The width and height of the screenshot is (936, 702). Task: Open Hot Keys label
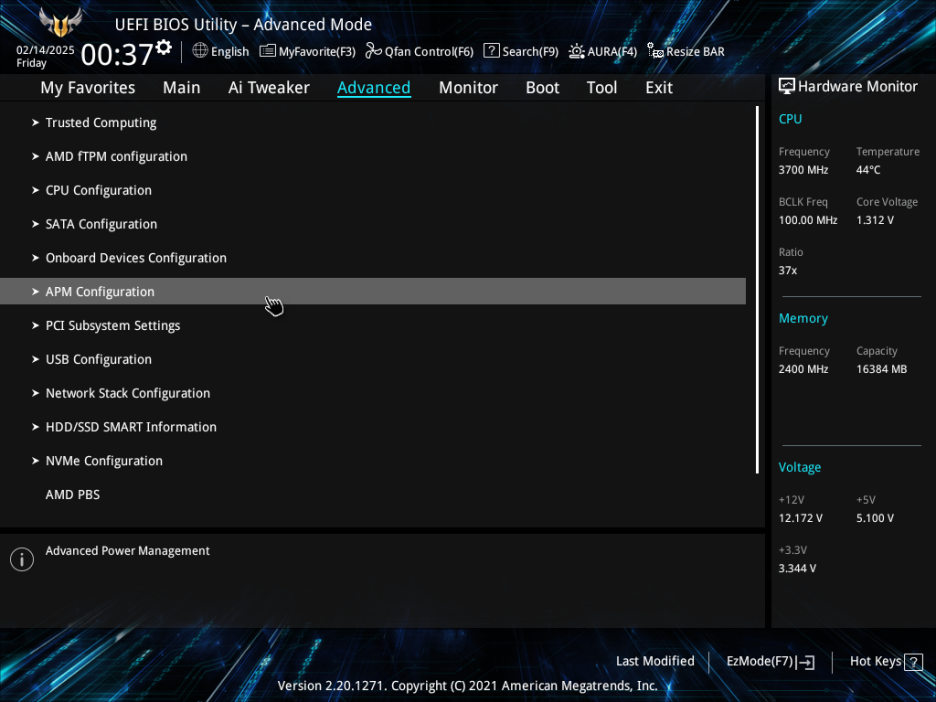coord(875,661)
